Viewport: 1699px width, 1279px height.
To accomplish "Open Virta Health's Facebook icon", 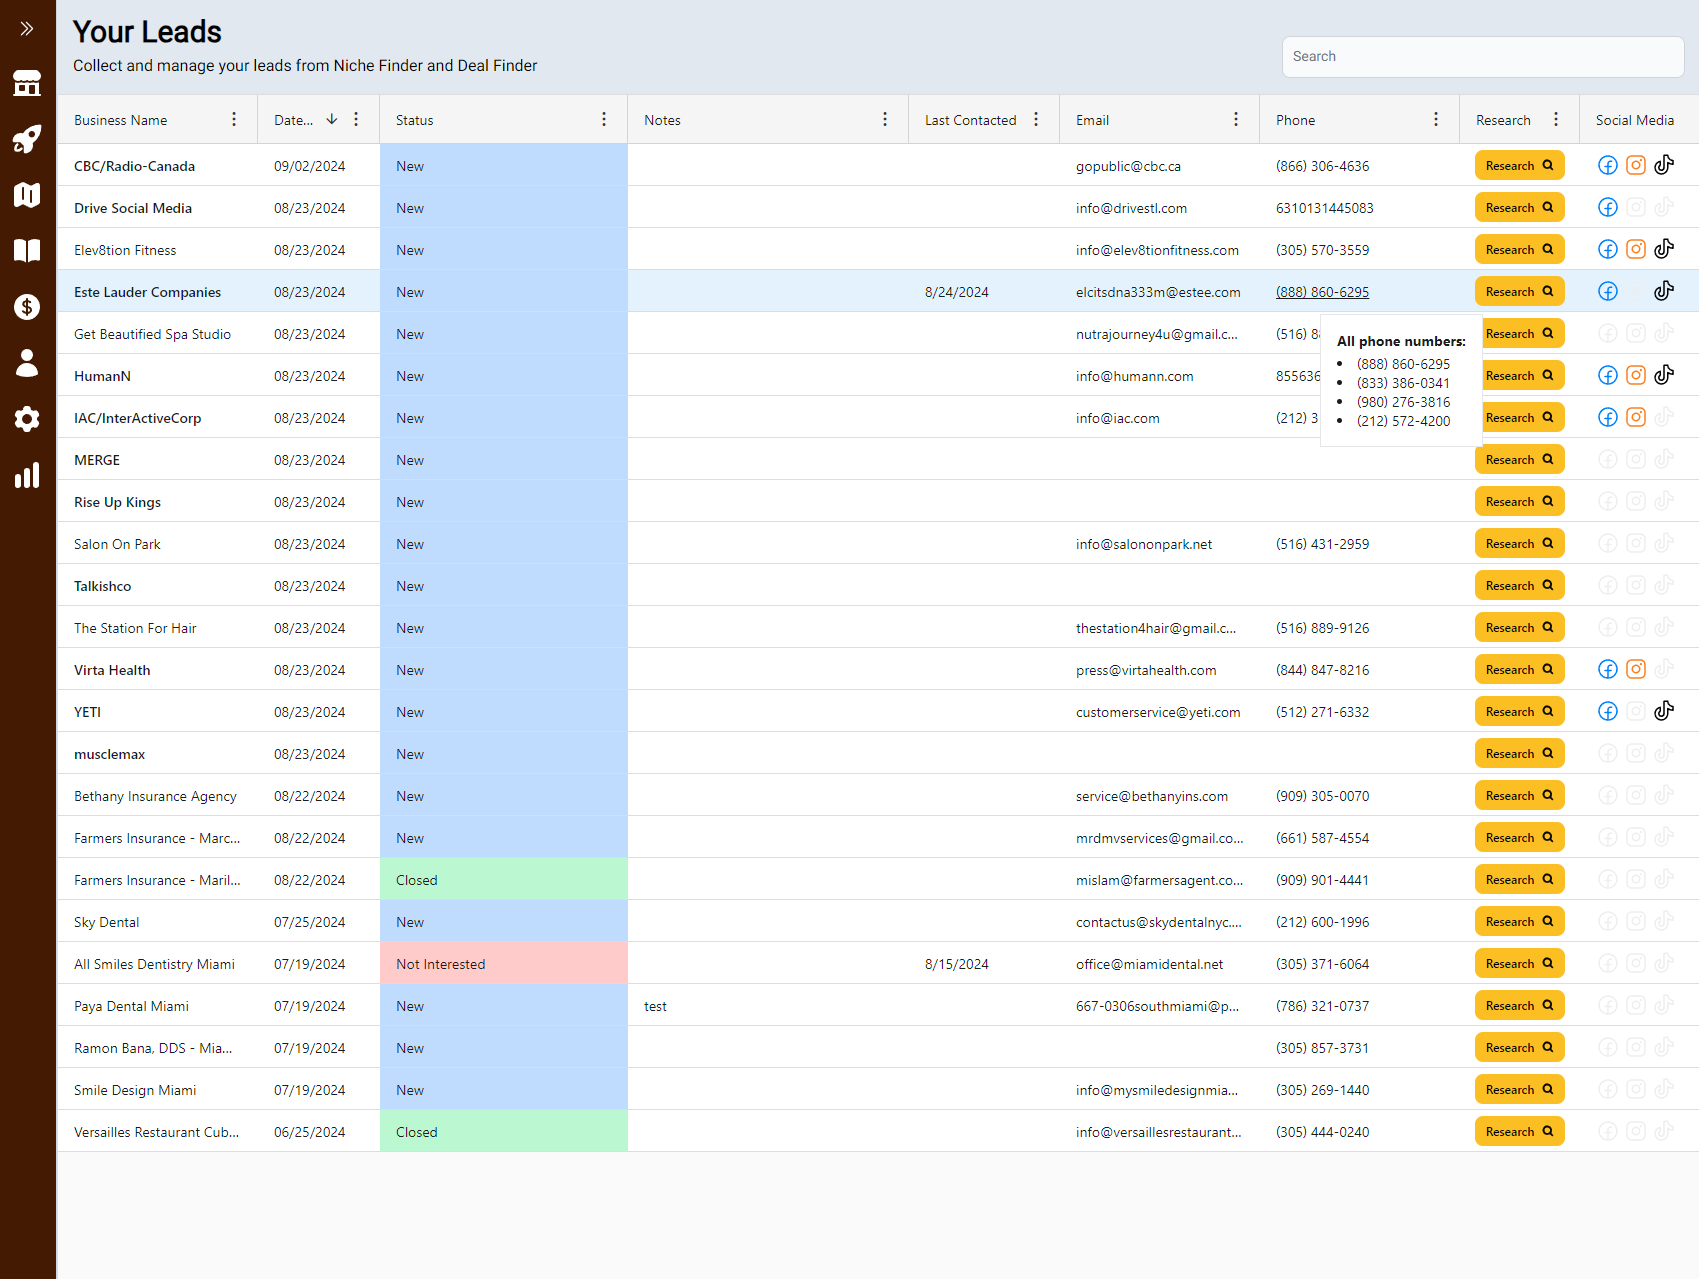I will tap(1608, 669).
